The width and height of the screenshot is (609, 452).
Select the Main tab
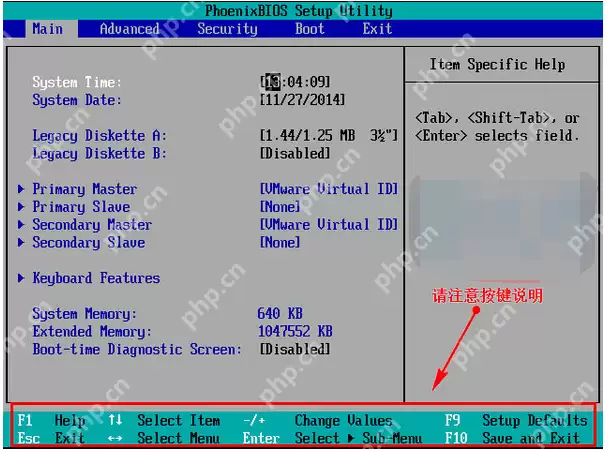tap(48, 29)
